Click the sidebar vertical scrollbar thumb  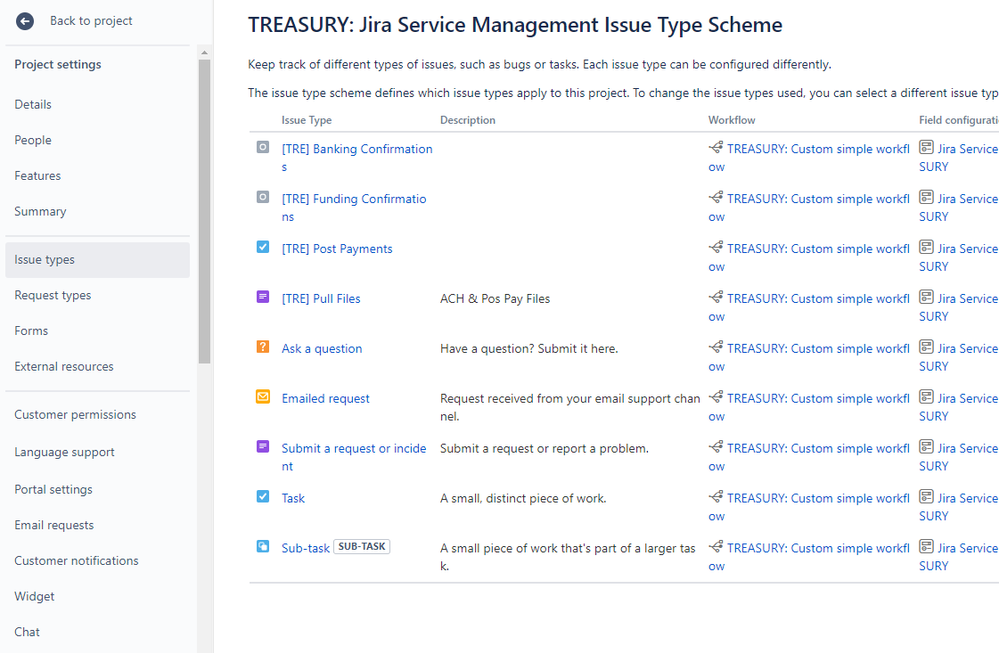click(205, 212)
